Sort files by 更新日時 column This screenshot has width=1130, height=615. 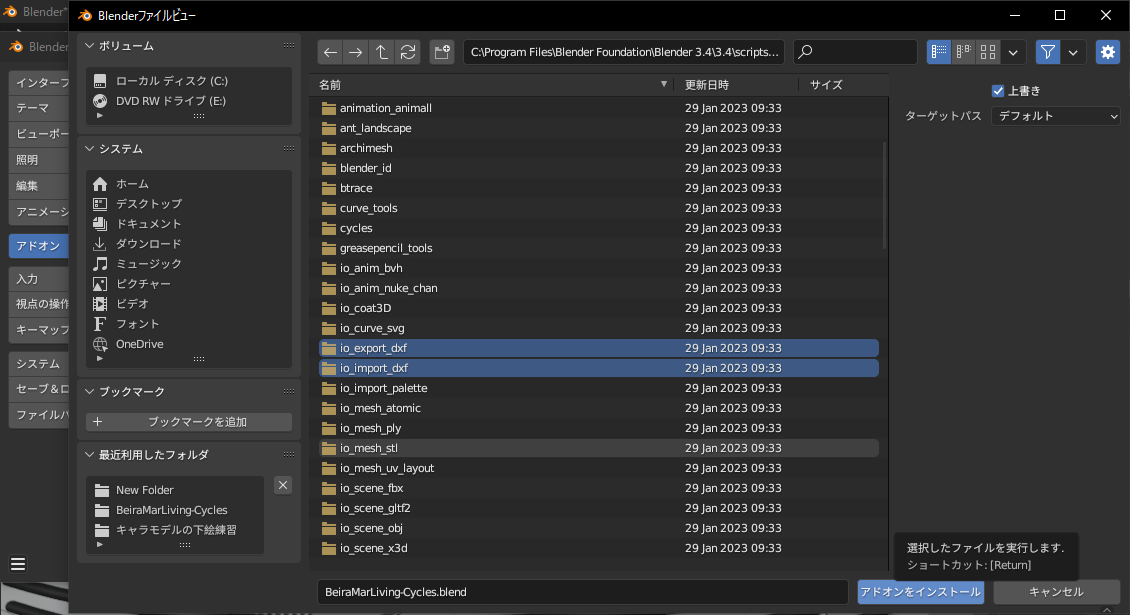[737, 85]
